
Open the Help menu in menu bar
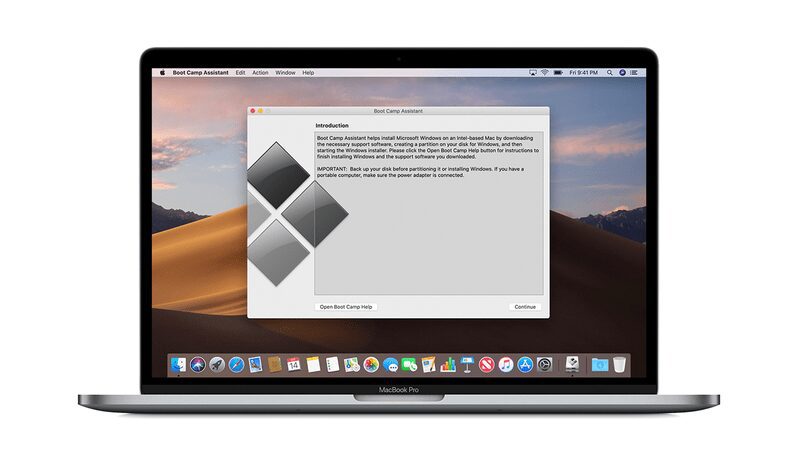pyautogui.click(x=308, y=73)
